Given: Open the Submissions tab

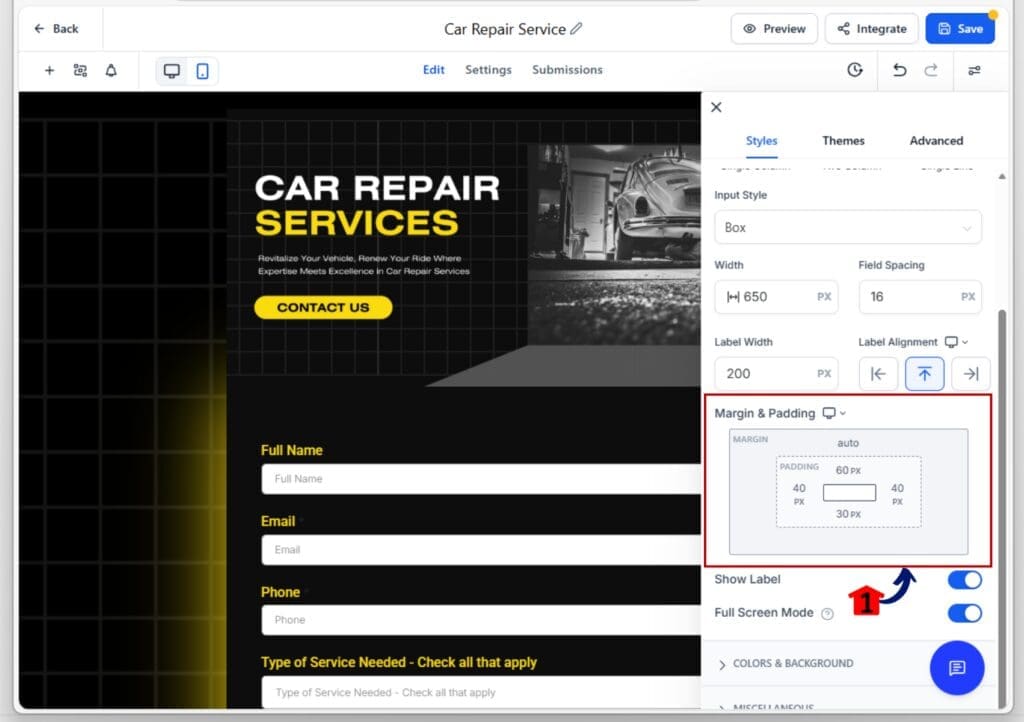Looking at the screenshot, I should click(x=567, y=70).
